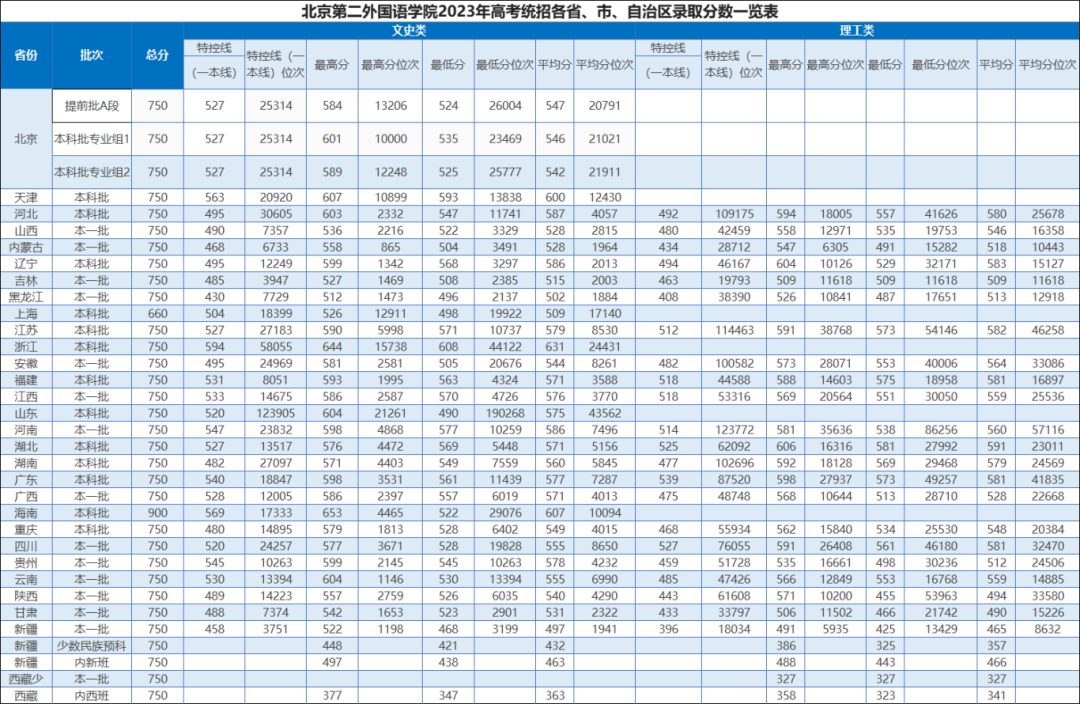Click the '山西' province cell
Screen dimensions: 1080x704
pos(26,230)
